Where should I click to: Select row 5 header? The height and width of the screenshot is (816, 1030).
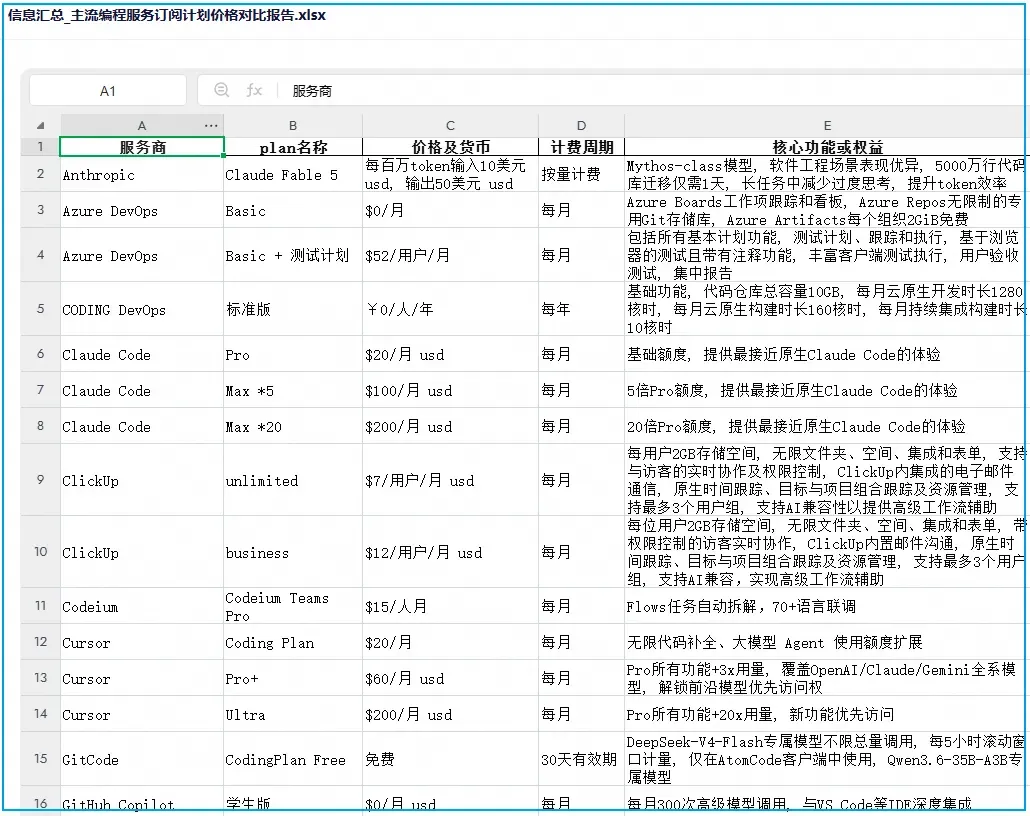(x=41, y=309)
